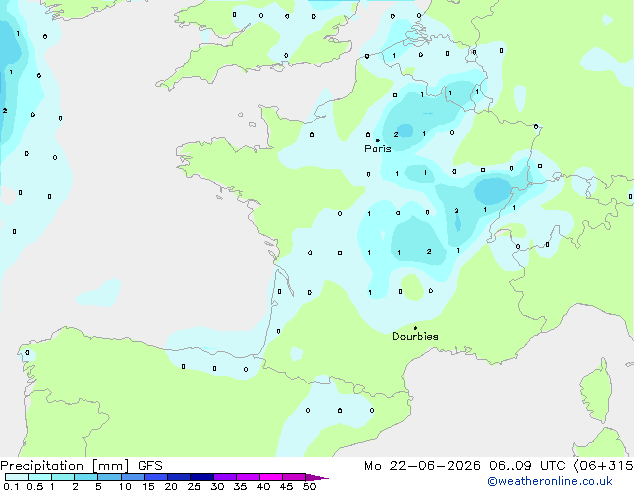Pick the 15–20 mm legend swatch
Image resolution: width=634 pixels, height=490 pixels.
point(156,477)
